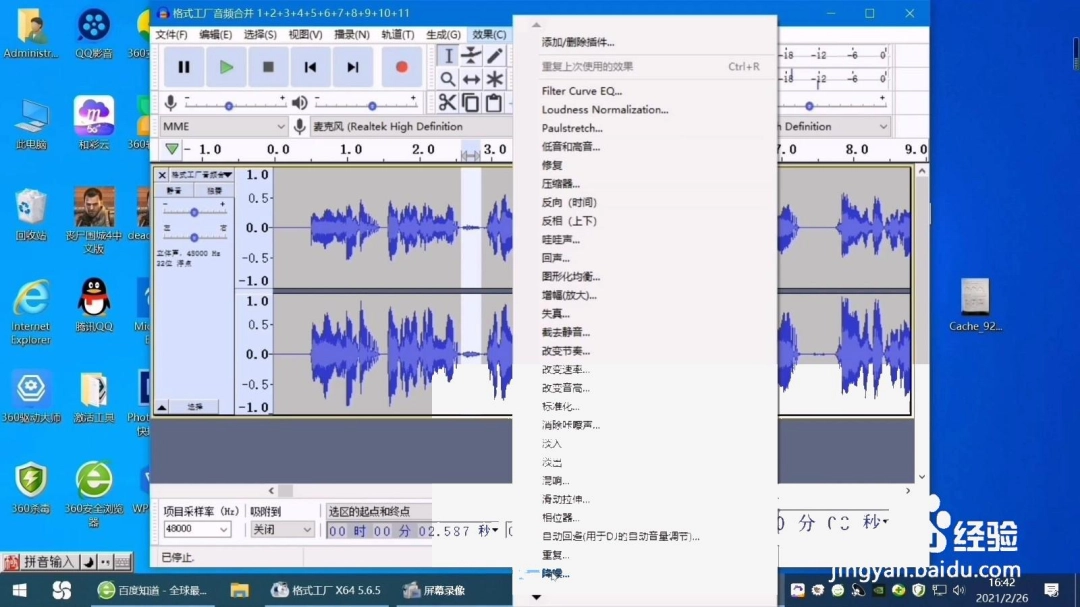The height and width of the screenshot is (607, 1080).
Task: Open the 视图(V) menu
Action: [305, 34]
